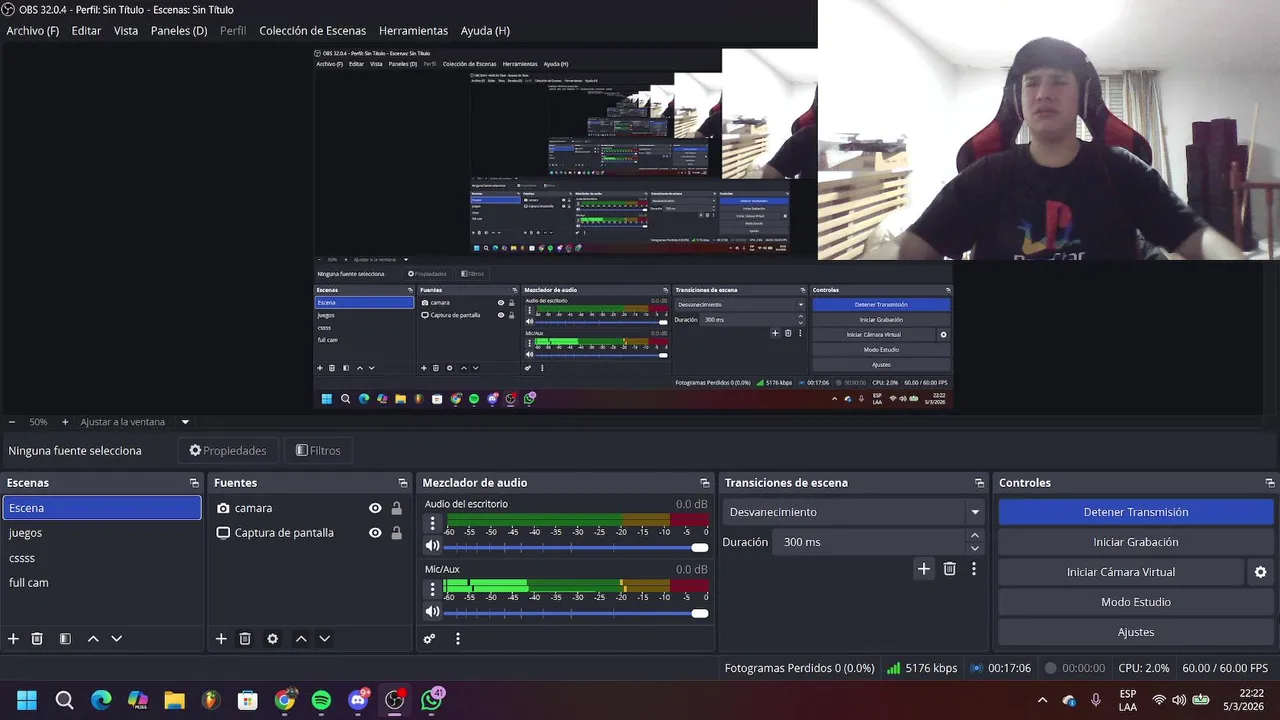
Task: Move scene up with the Escenas arrow
Action: point(93,639)
